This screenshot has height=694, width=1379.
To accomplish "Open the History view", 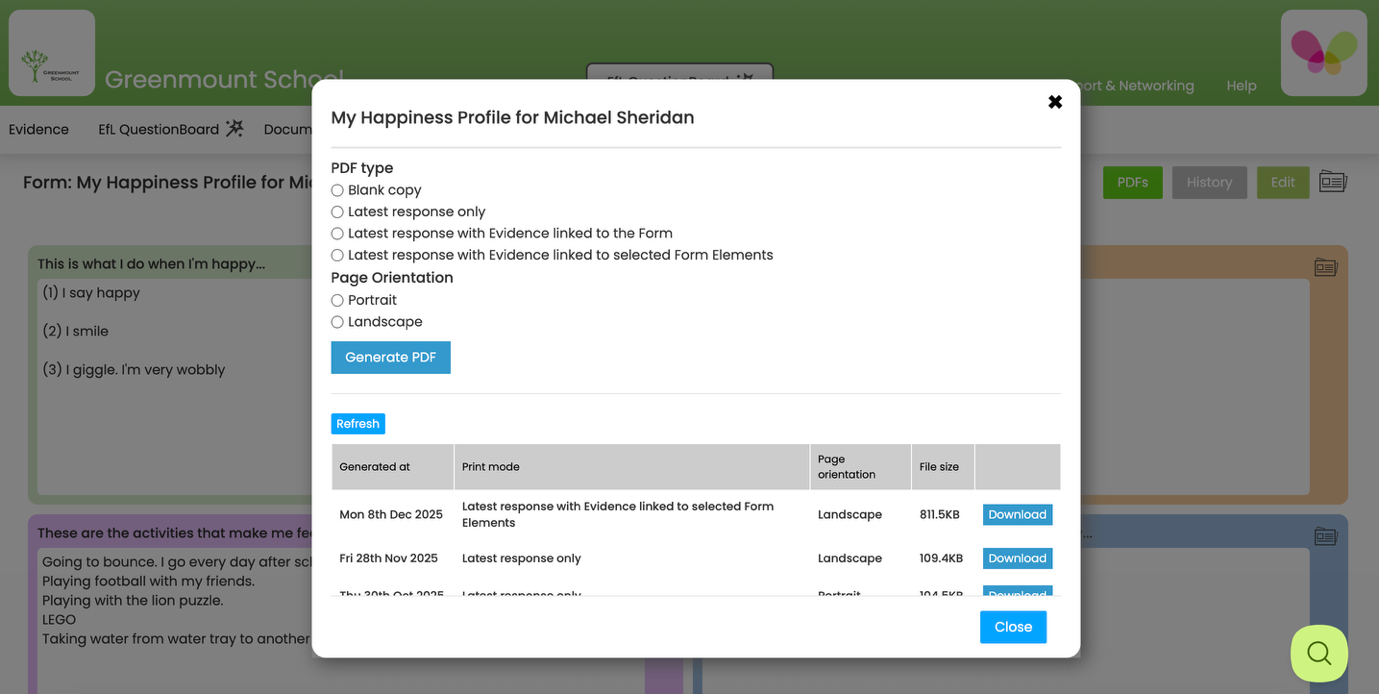I will pyautogui.click(x=1209, y=182).
